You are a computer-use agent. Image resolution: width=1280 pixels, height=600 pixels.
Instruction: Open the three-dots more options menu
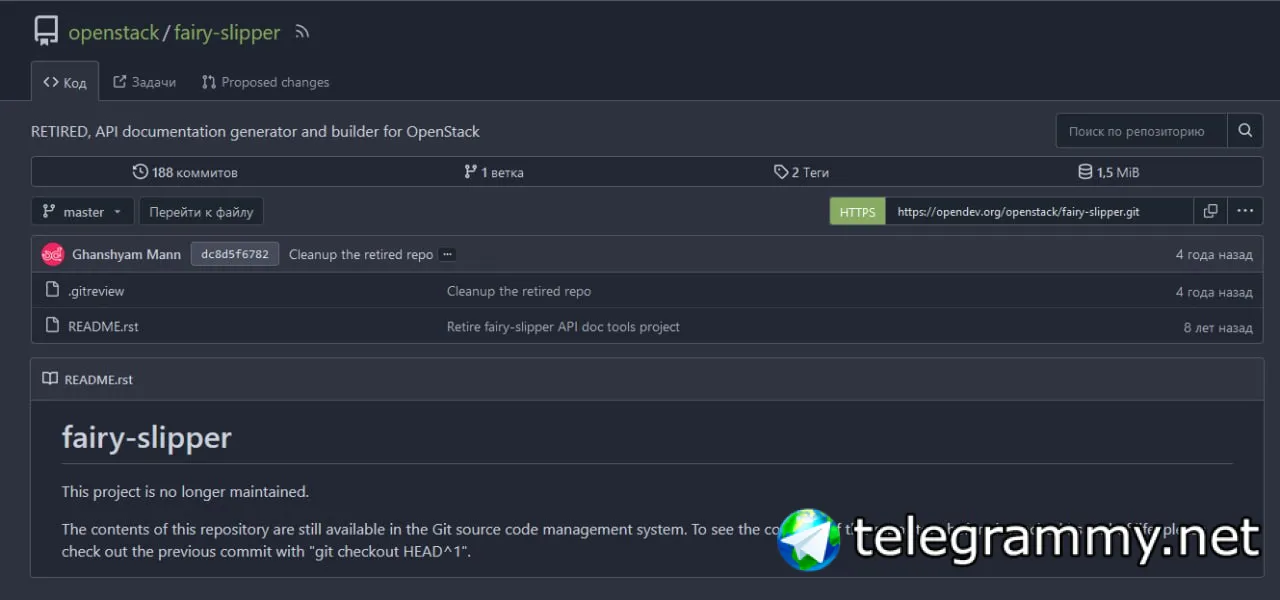click(x=1245, y=211)
